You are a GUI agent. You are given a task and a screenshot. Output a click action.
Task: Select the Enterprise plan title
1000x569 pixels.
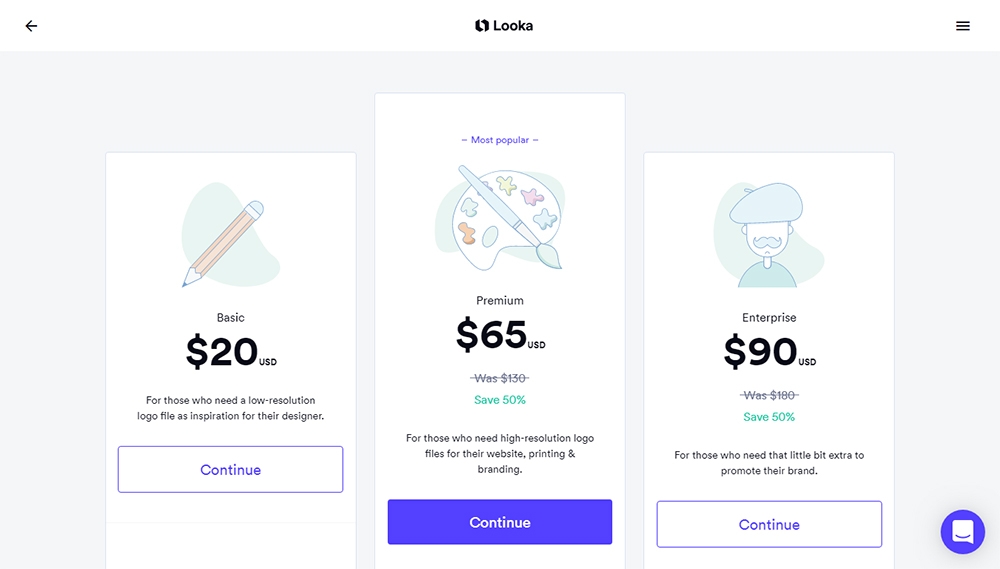769,318
